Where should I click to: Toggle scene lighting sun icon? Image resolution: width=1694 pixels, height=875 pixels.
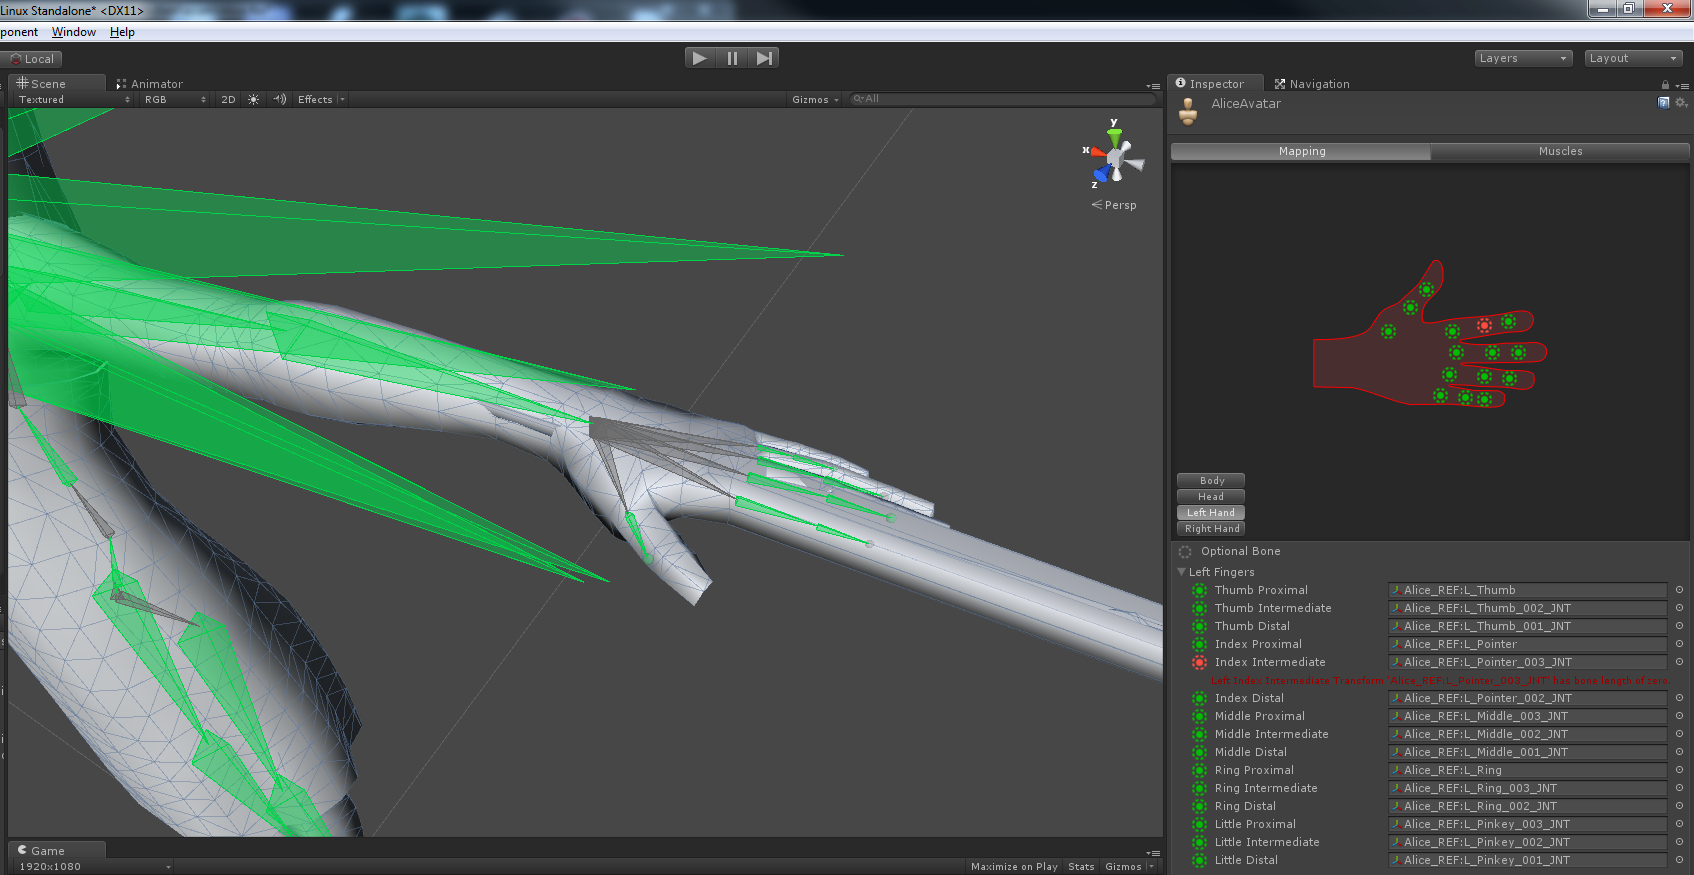[x=253, y=99]
